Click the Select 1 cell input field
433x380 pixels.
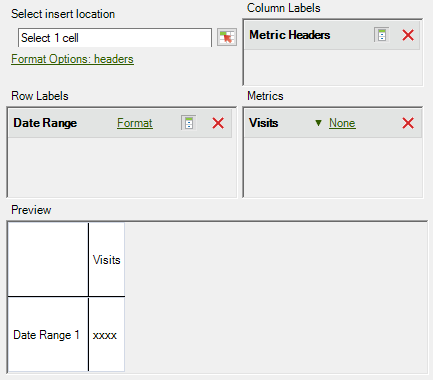point(115,38)
